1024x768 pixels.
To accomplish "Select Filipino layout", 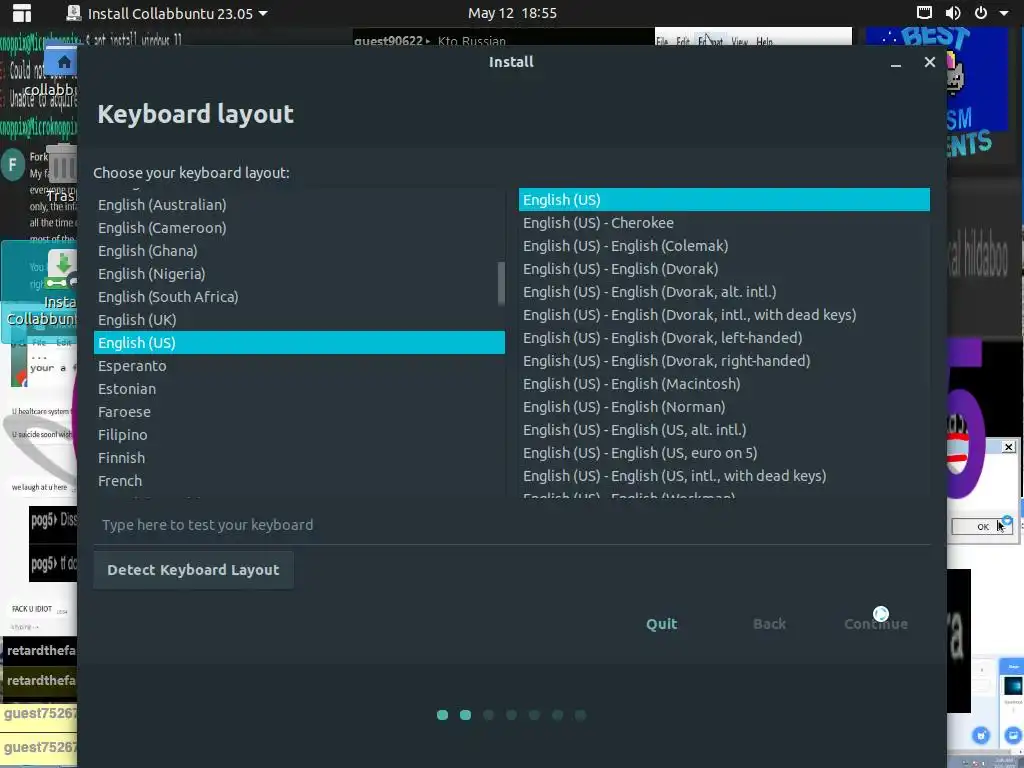I will pos(299,434).
